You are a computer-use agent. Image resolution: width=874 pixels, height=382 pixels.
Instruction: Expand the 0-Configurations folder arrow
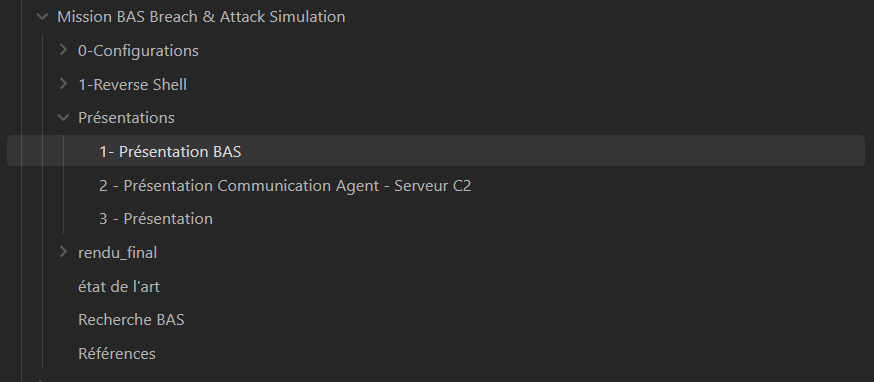tap(63, 50)
